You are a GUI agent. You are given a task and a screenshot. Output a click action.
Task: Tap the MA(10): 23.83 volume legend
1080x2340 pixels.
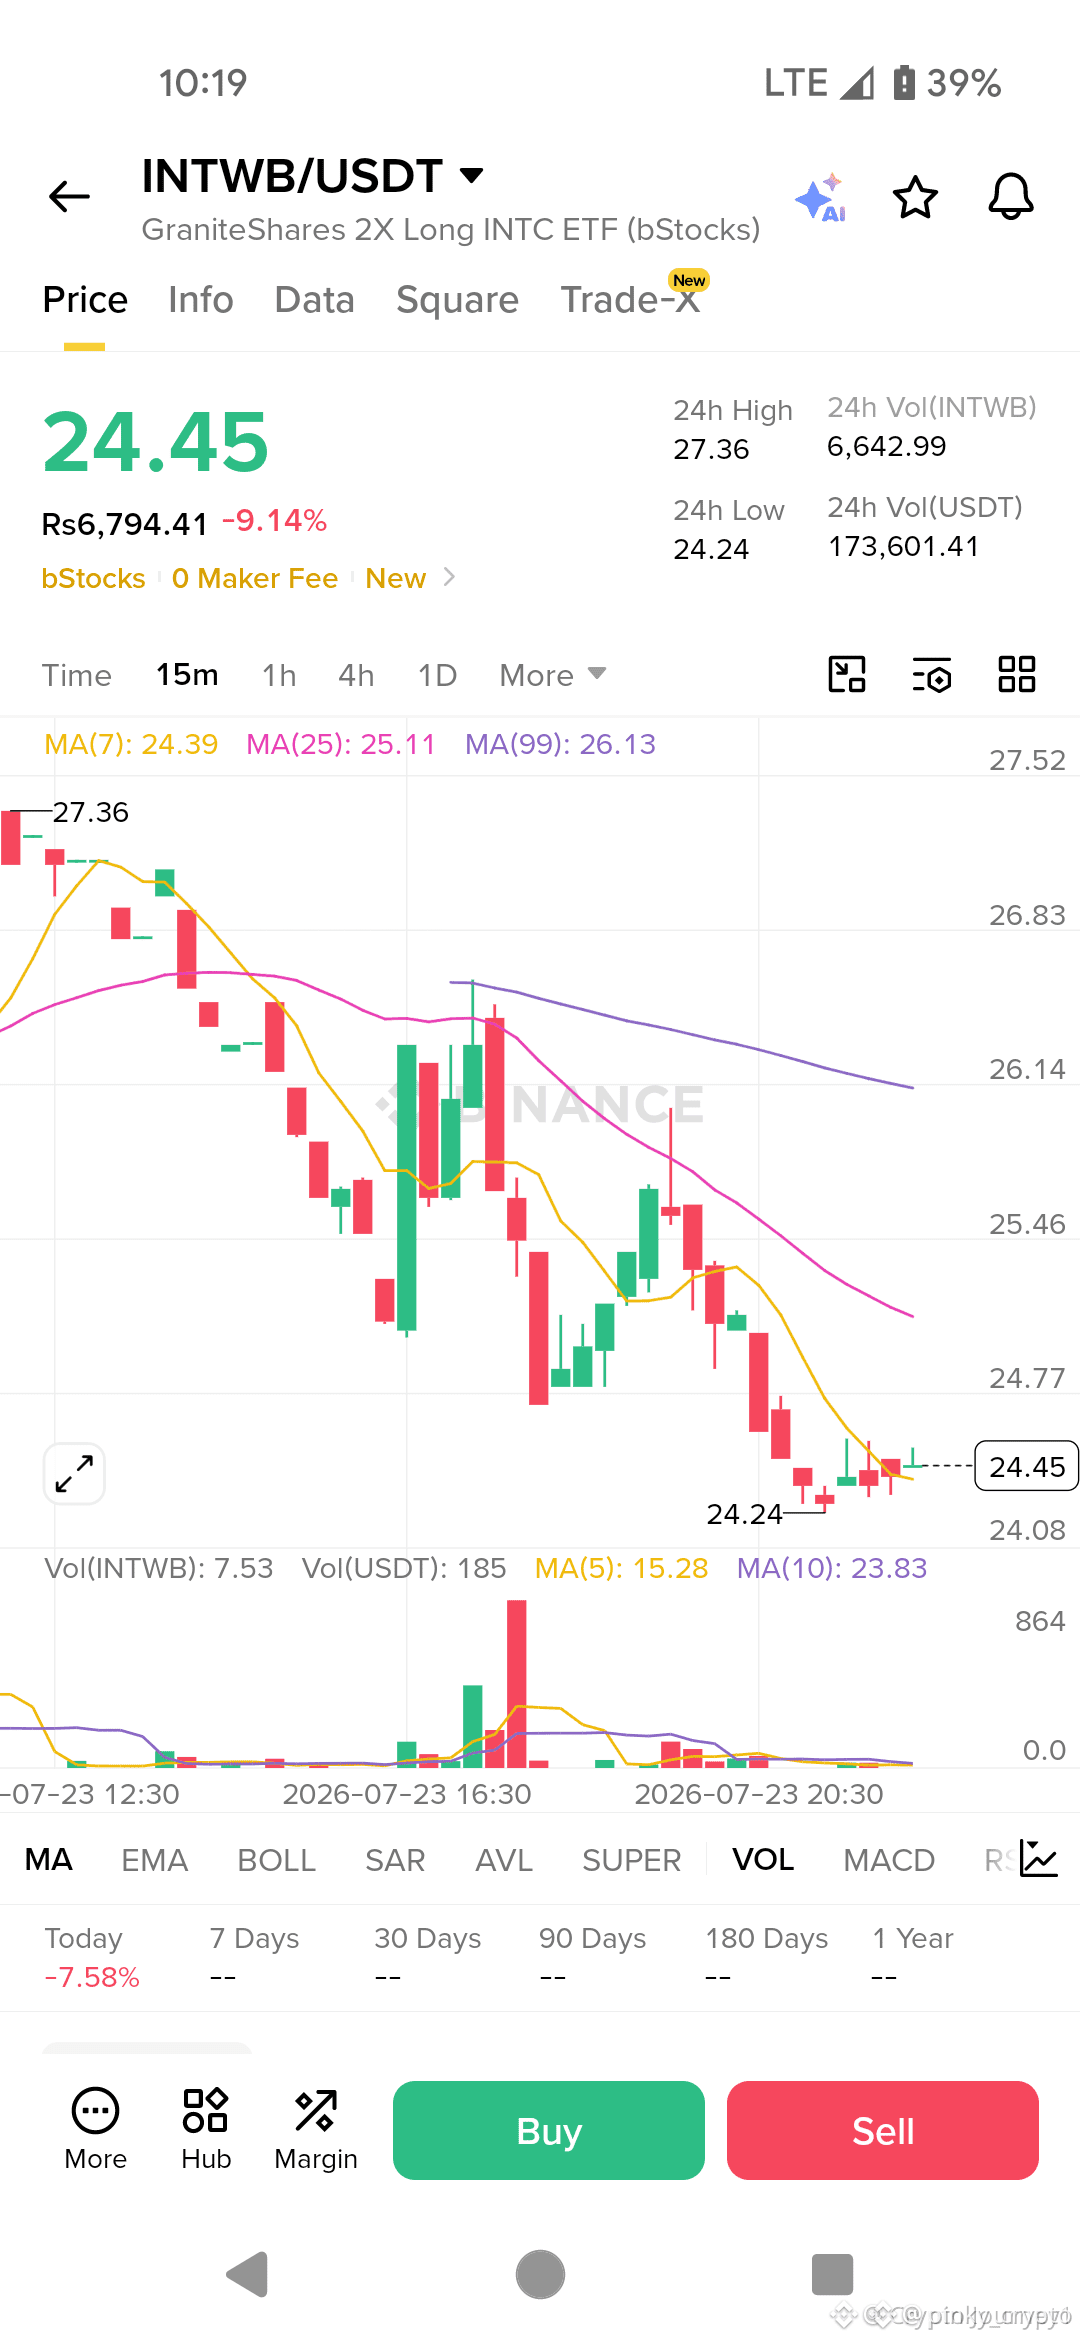832,1568
